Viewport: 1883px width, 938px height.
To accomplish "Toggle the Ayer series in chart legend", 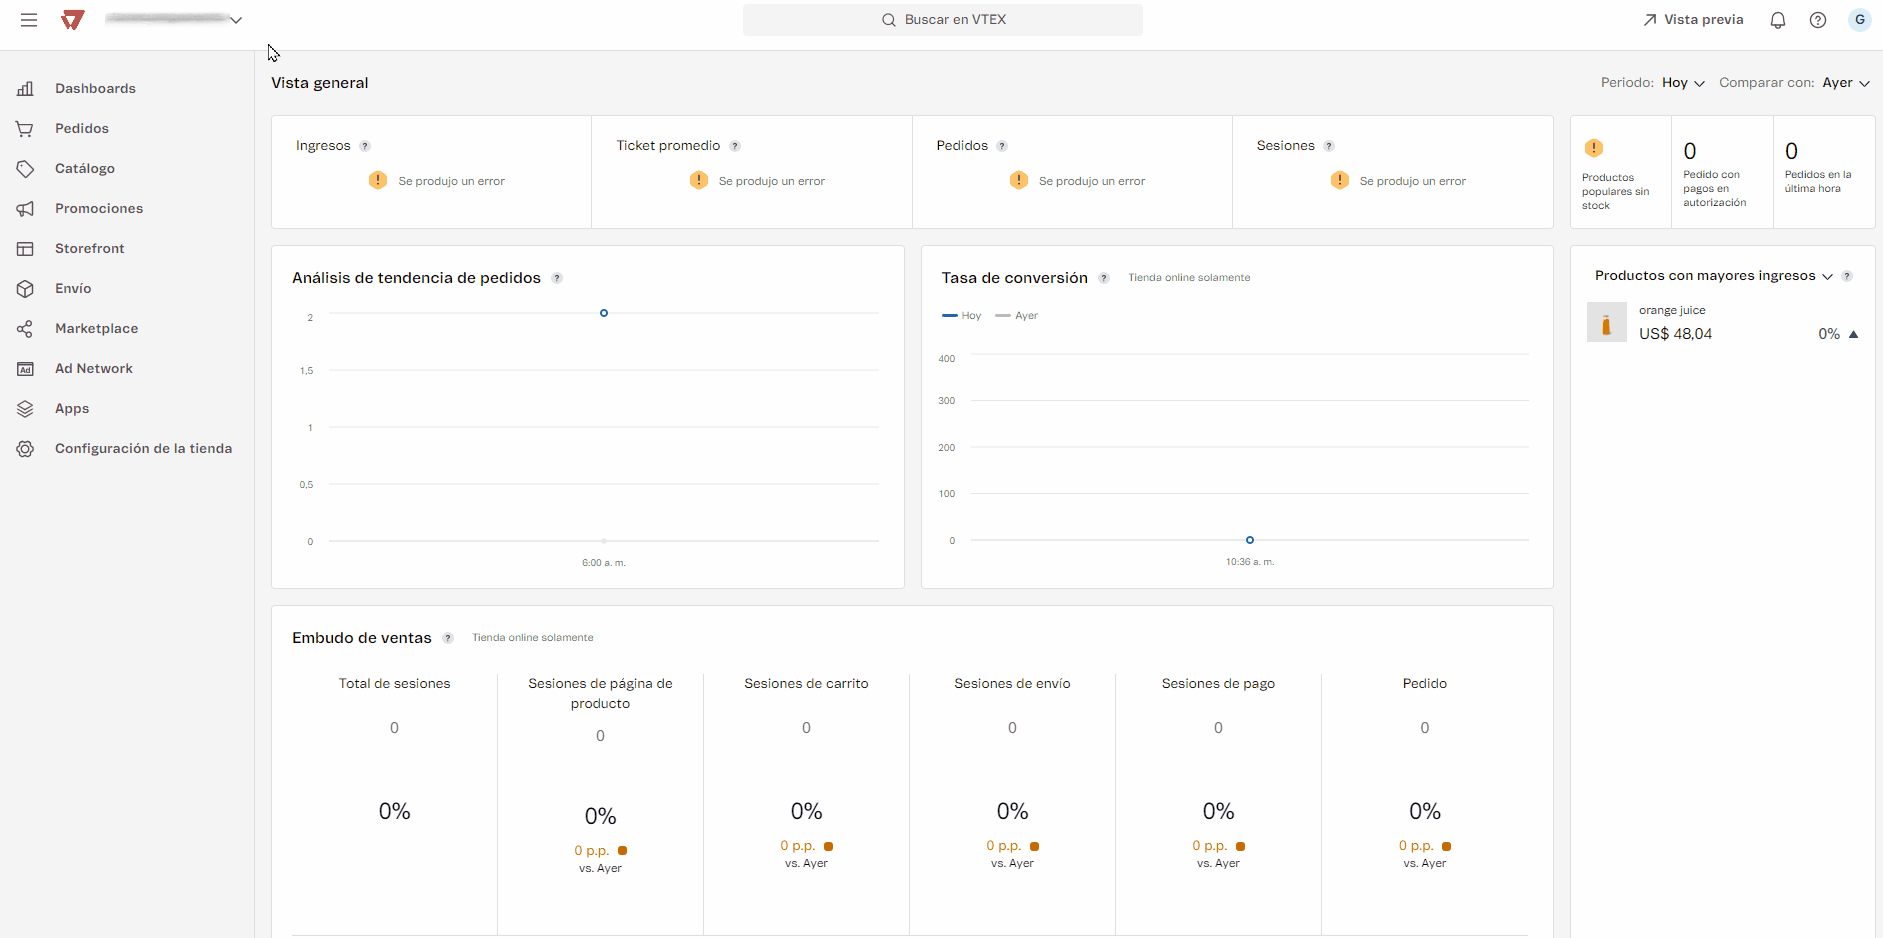I will click(x=1017, y=316).
